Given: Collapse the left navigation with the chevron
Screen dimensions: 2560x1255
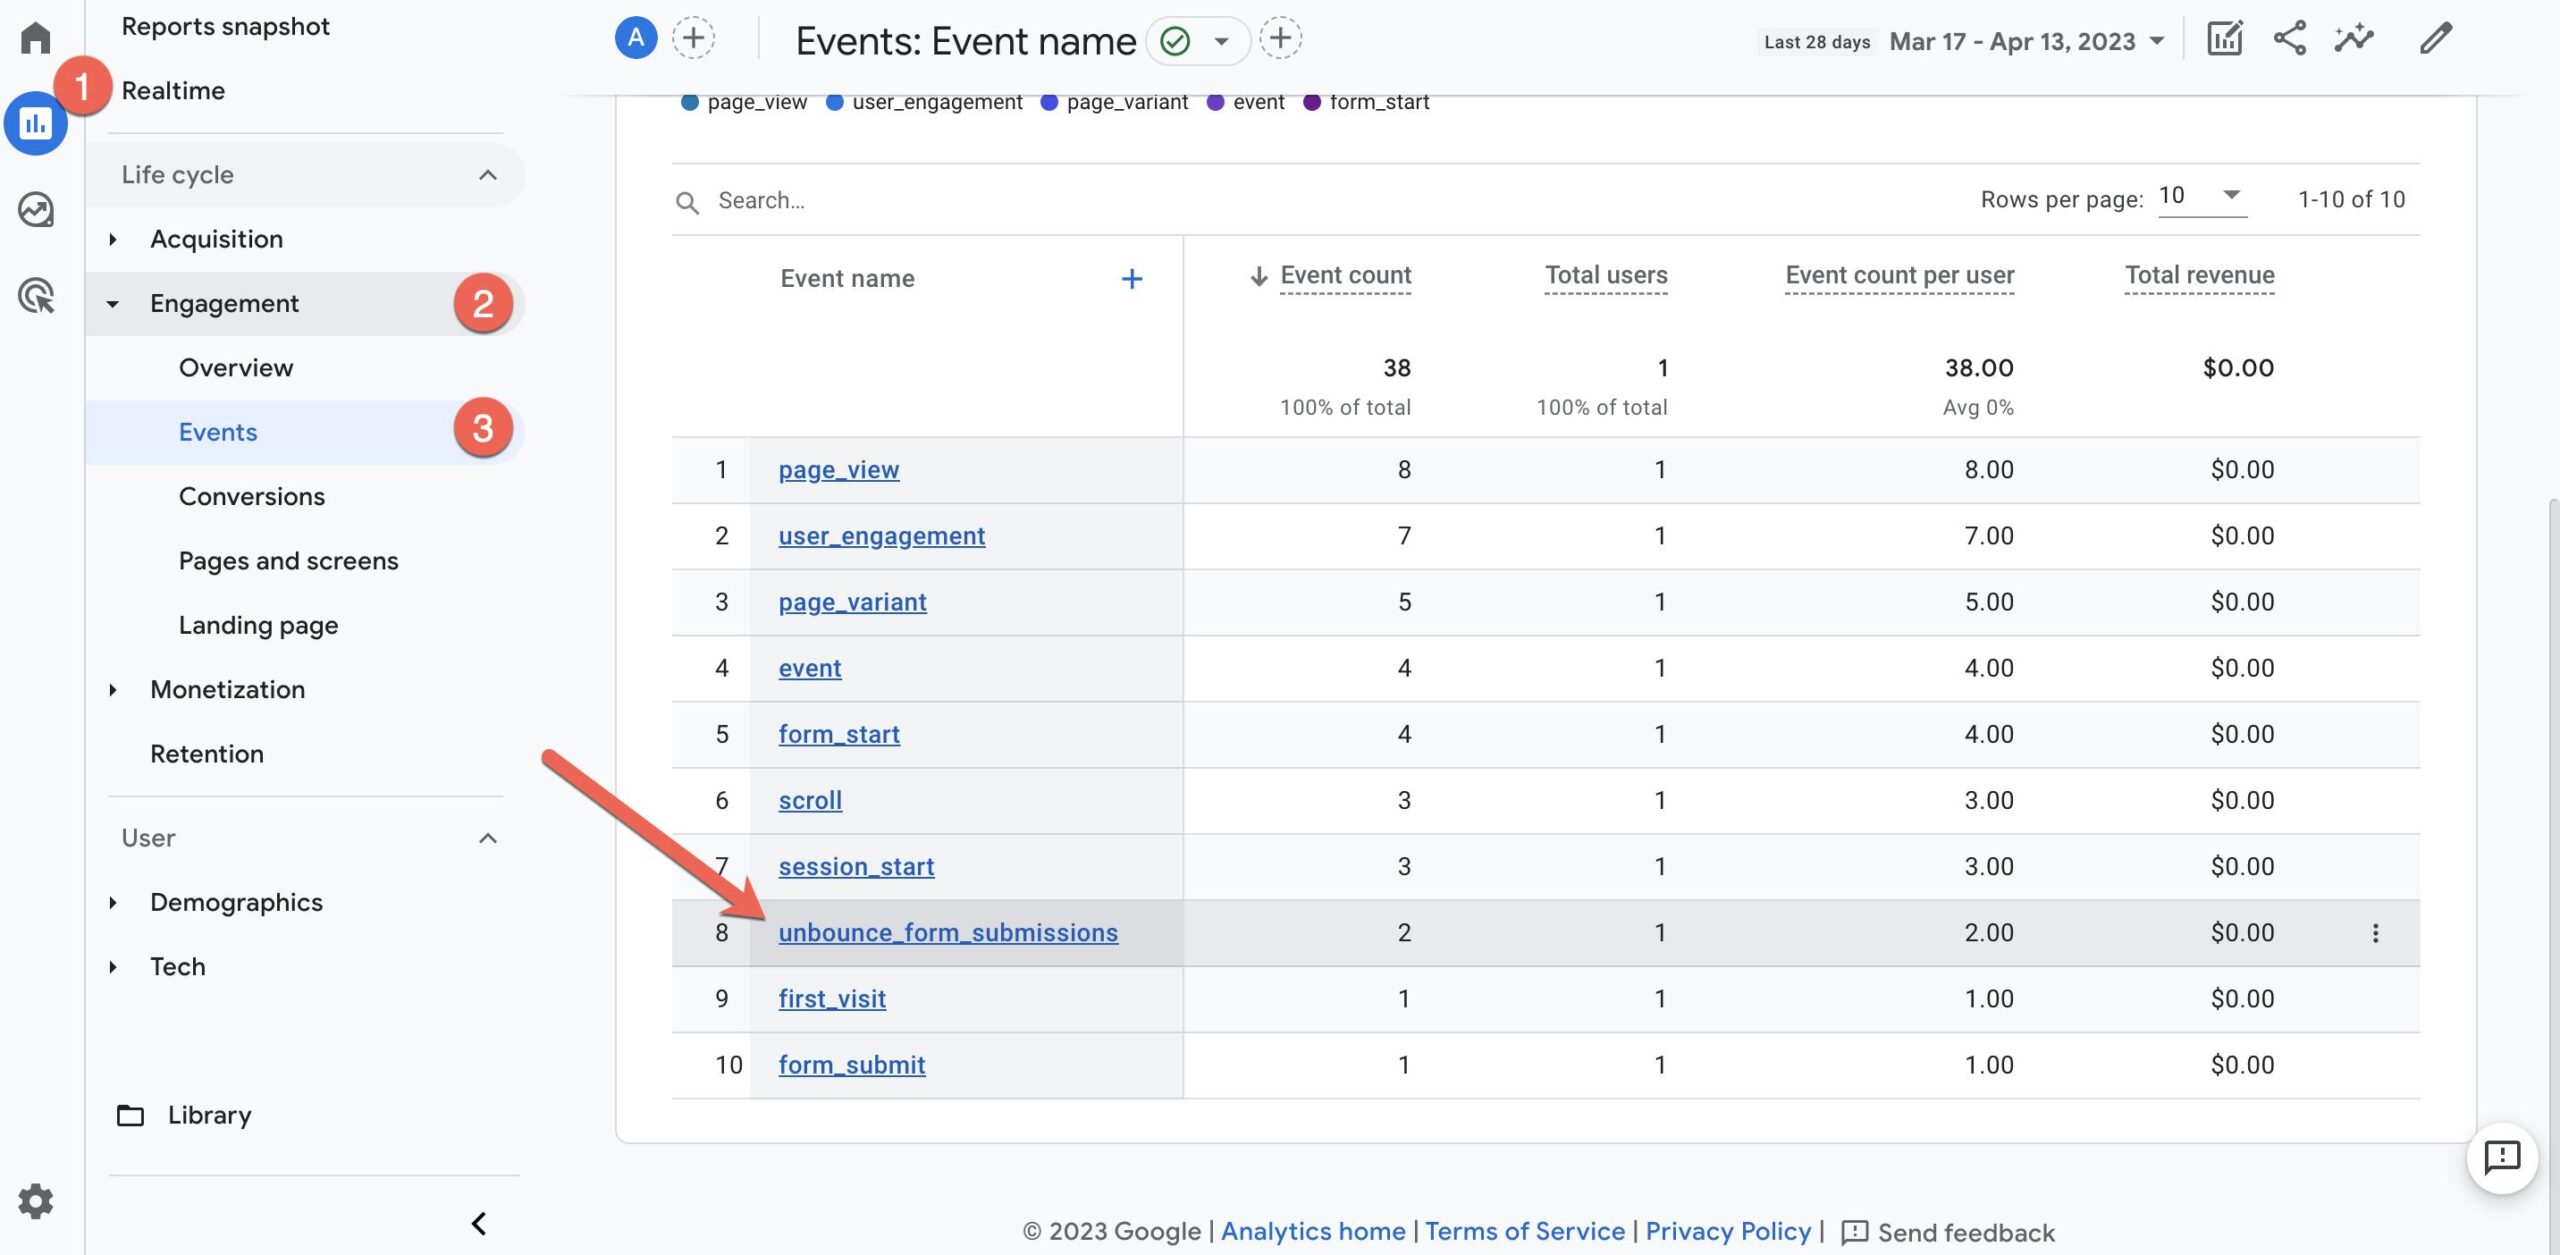Looking at the screenshot, I should pyautogui.click(x=479, y=1223).
